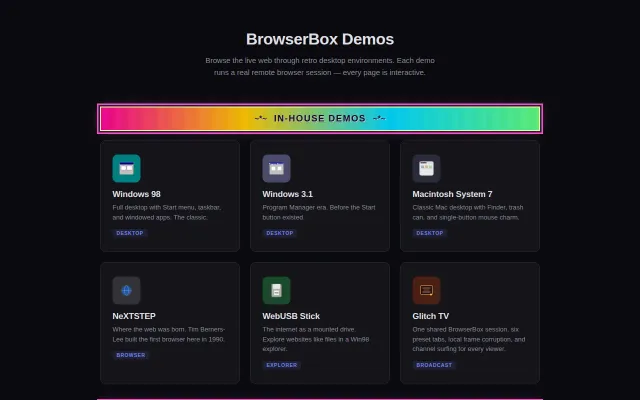Screen dimensions: 640x400
Task: Click 'Where the web was born' description
Action: click(x=169, y=334)
